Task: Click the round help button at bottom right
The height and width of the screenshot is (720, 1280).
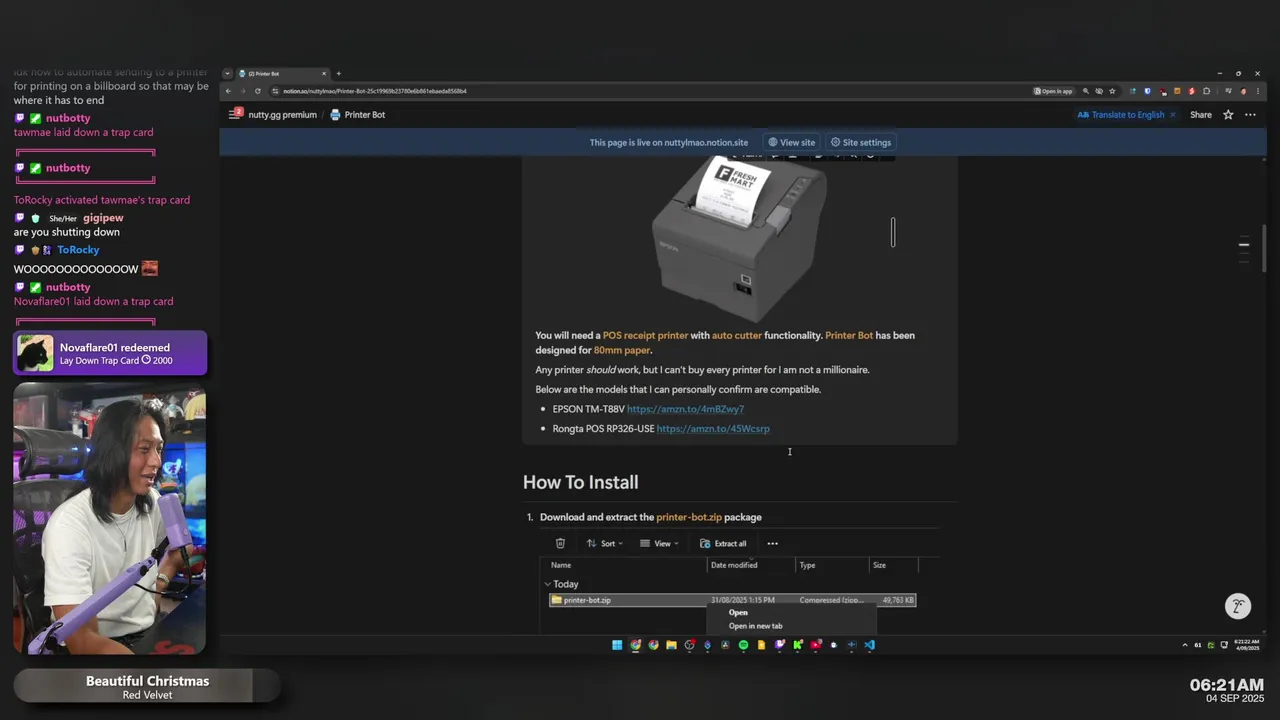Action: tap(1238, 606)
